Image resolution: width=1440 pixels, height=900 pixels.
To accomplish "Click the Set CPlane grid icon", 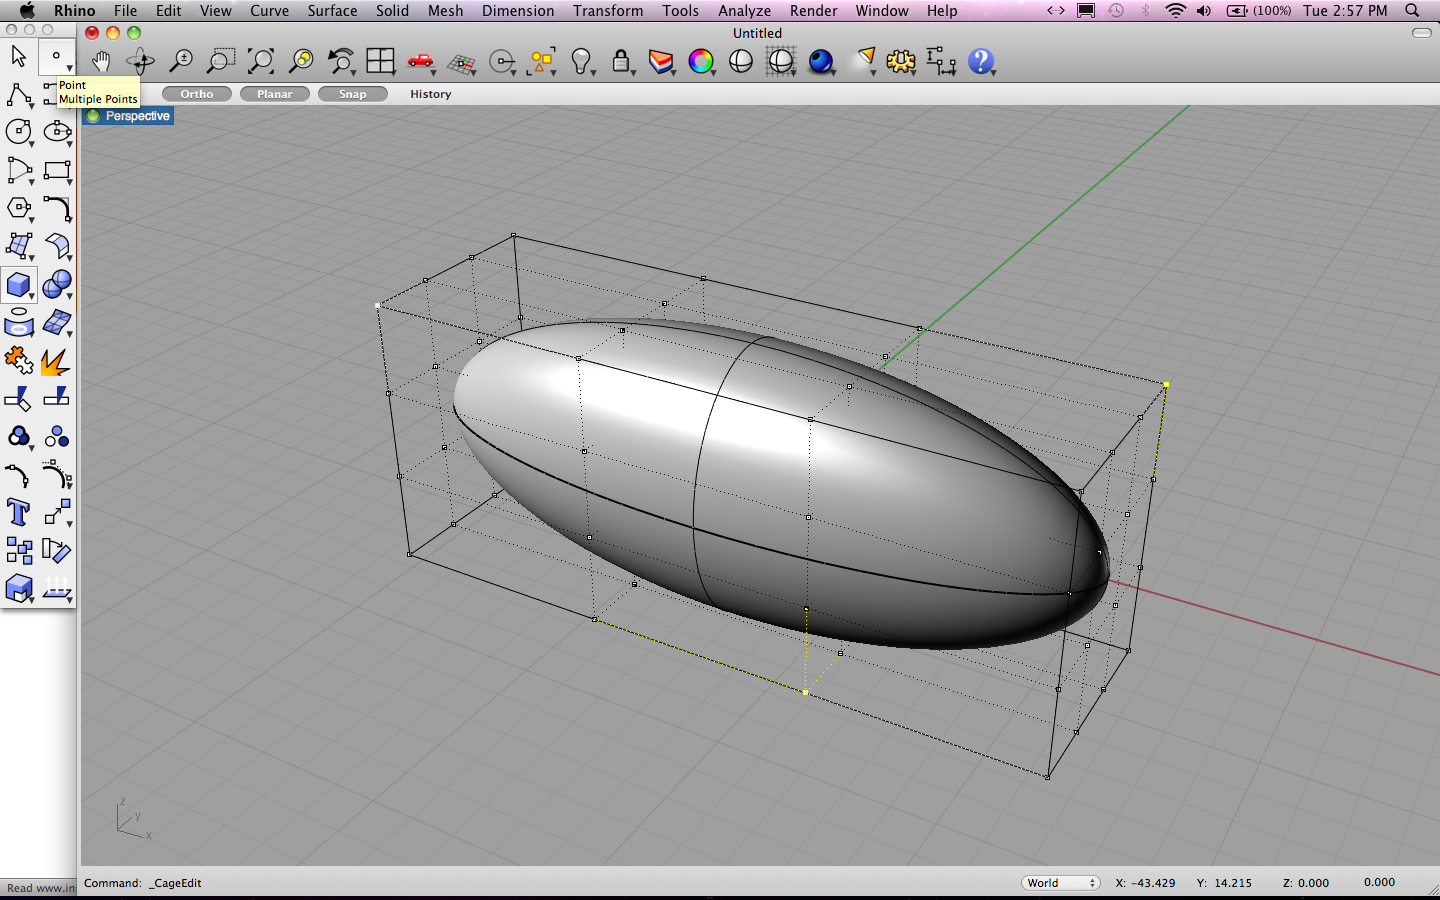I will coord(461,63).
